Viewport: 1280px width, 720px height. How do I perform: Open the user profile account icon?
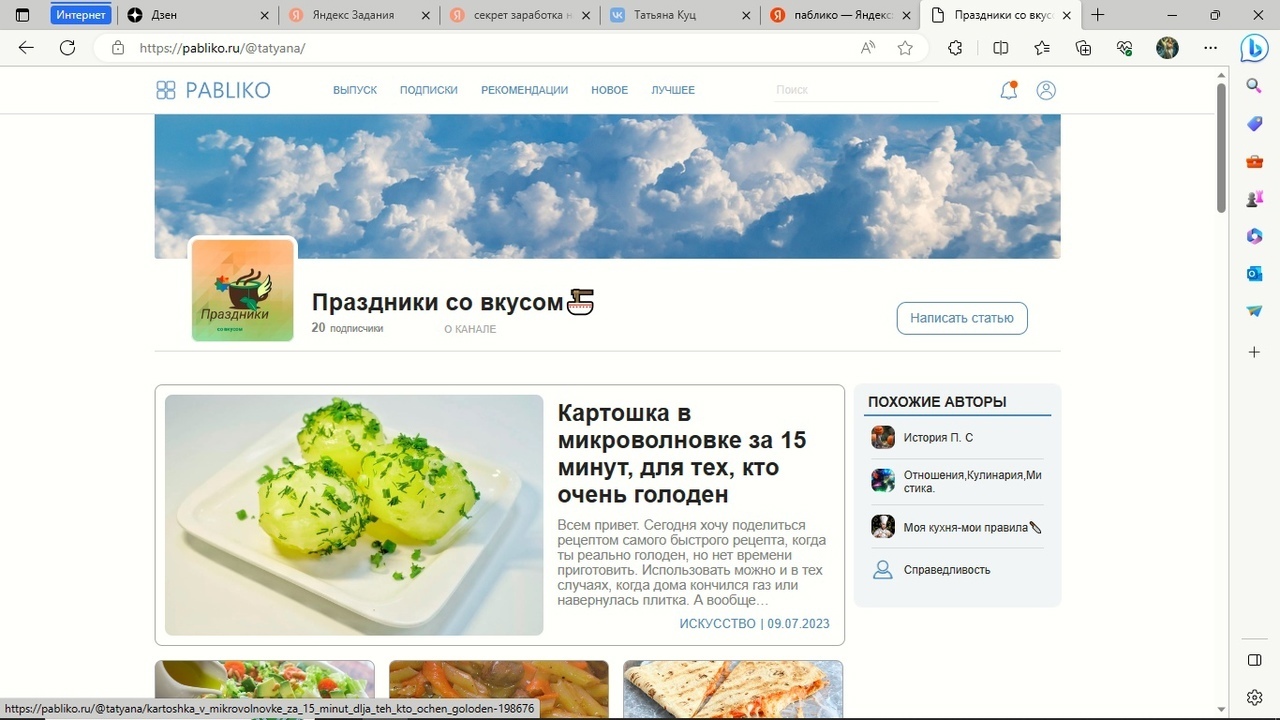click(1046, 90)
